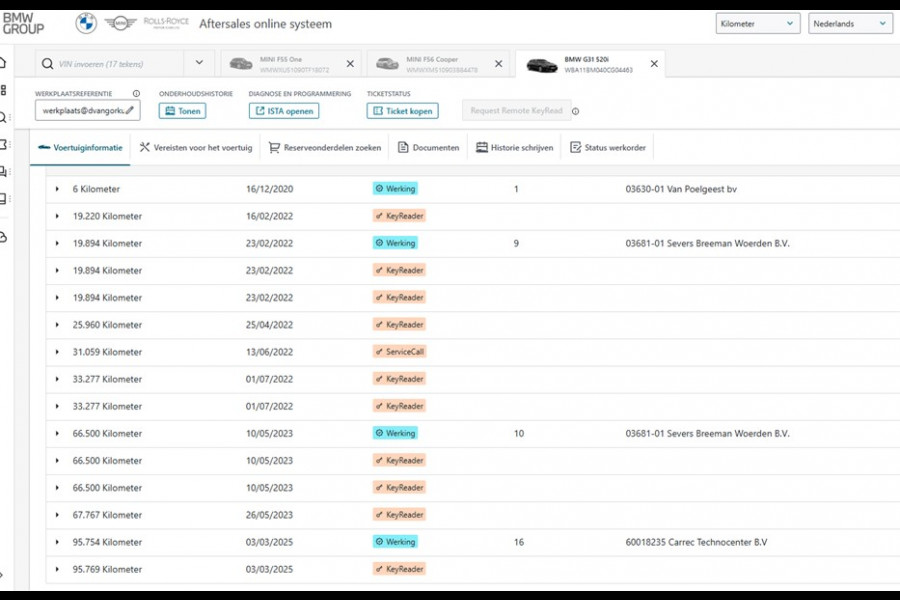This screenshot has height=600, width=900.
Task: Click the Request Remote KeyRead button
Action: point(517,111)
